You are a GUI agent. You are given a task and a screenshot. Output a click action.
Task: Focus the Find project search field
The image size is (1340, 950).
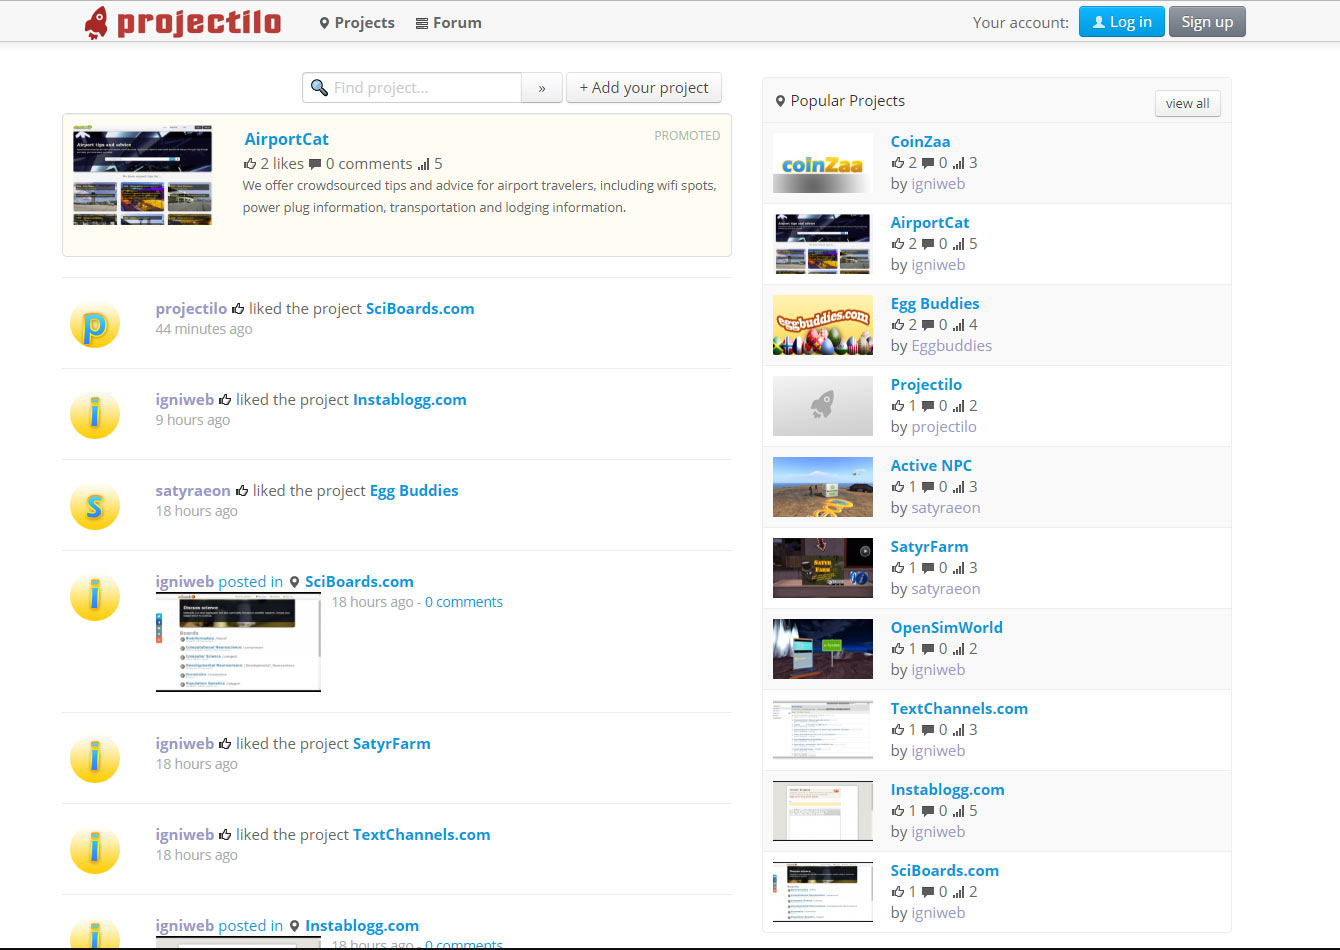[x=412, y=88]
